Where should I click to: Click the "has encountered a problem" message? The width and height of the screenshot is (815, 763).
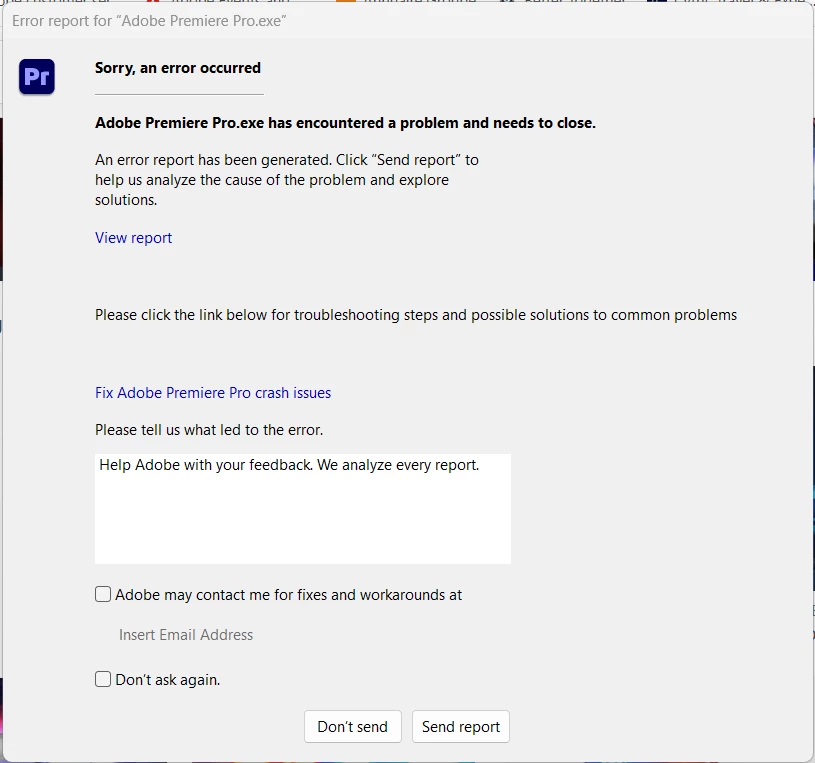[x=345, y=123]
